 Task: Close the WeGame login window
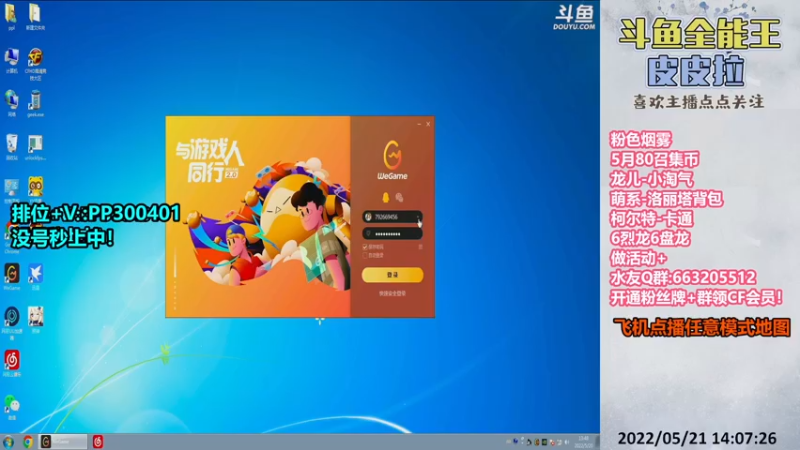[428, 124]
